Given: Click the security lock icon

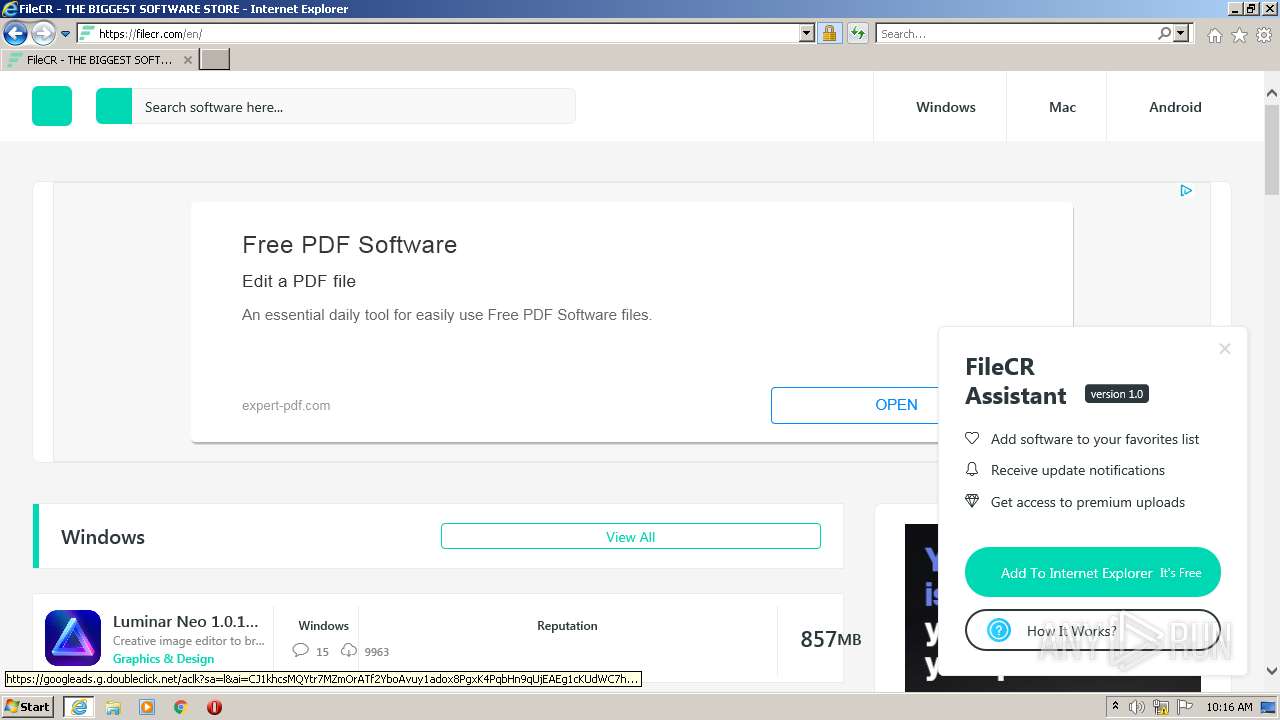Looking at the screenshot, I should 829,34.
